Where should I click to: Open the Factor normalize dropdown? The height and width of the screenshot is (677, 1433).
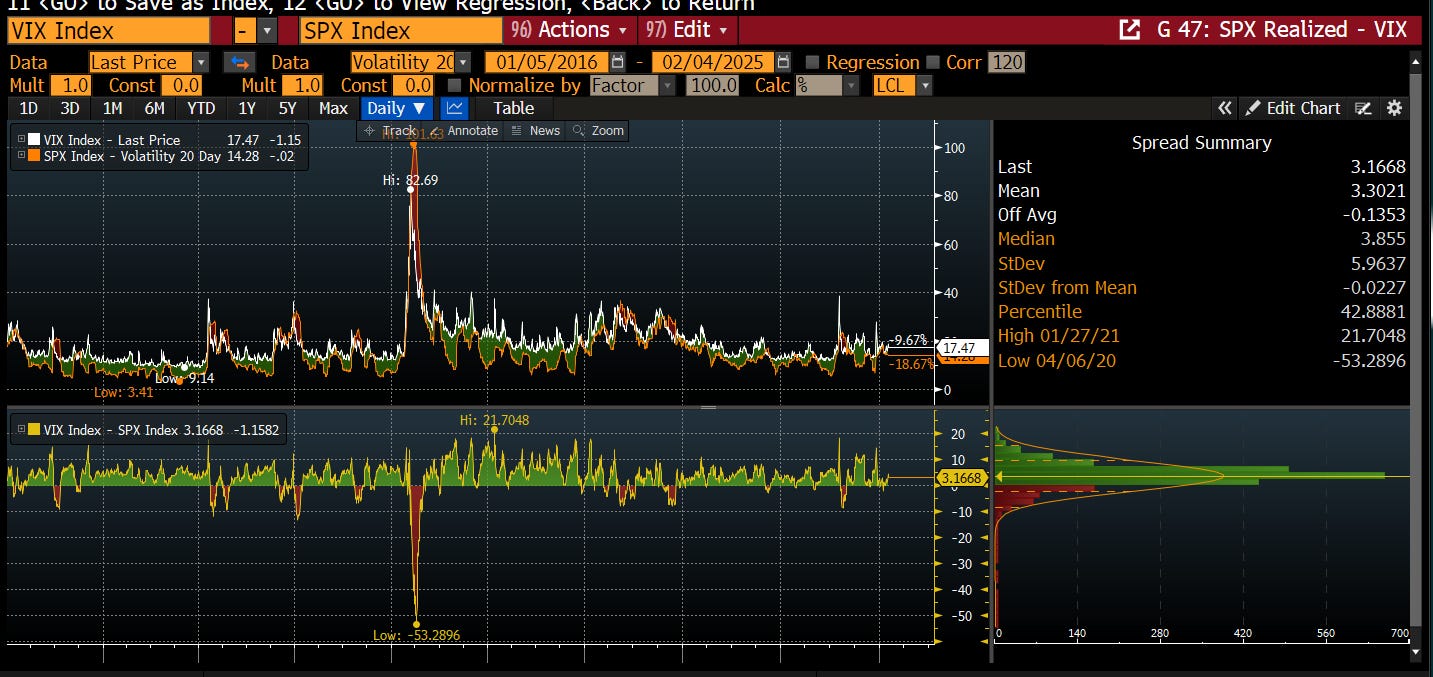pyautogui.click(x=667, y=85)
